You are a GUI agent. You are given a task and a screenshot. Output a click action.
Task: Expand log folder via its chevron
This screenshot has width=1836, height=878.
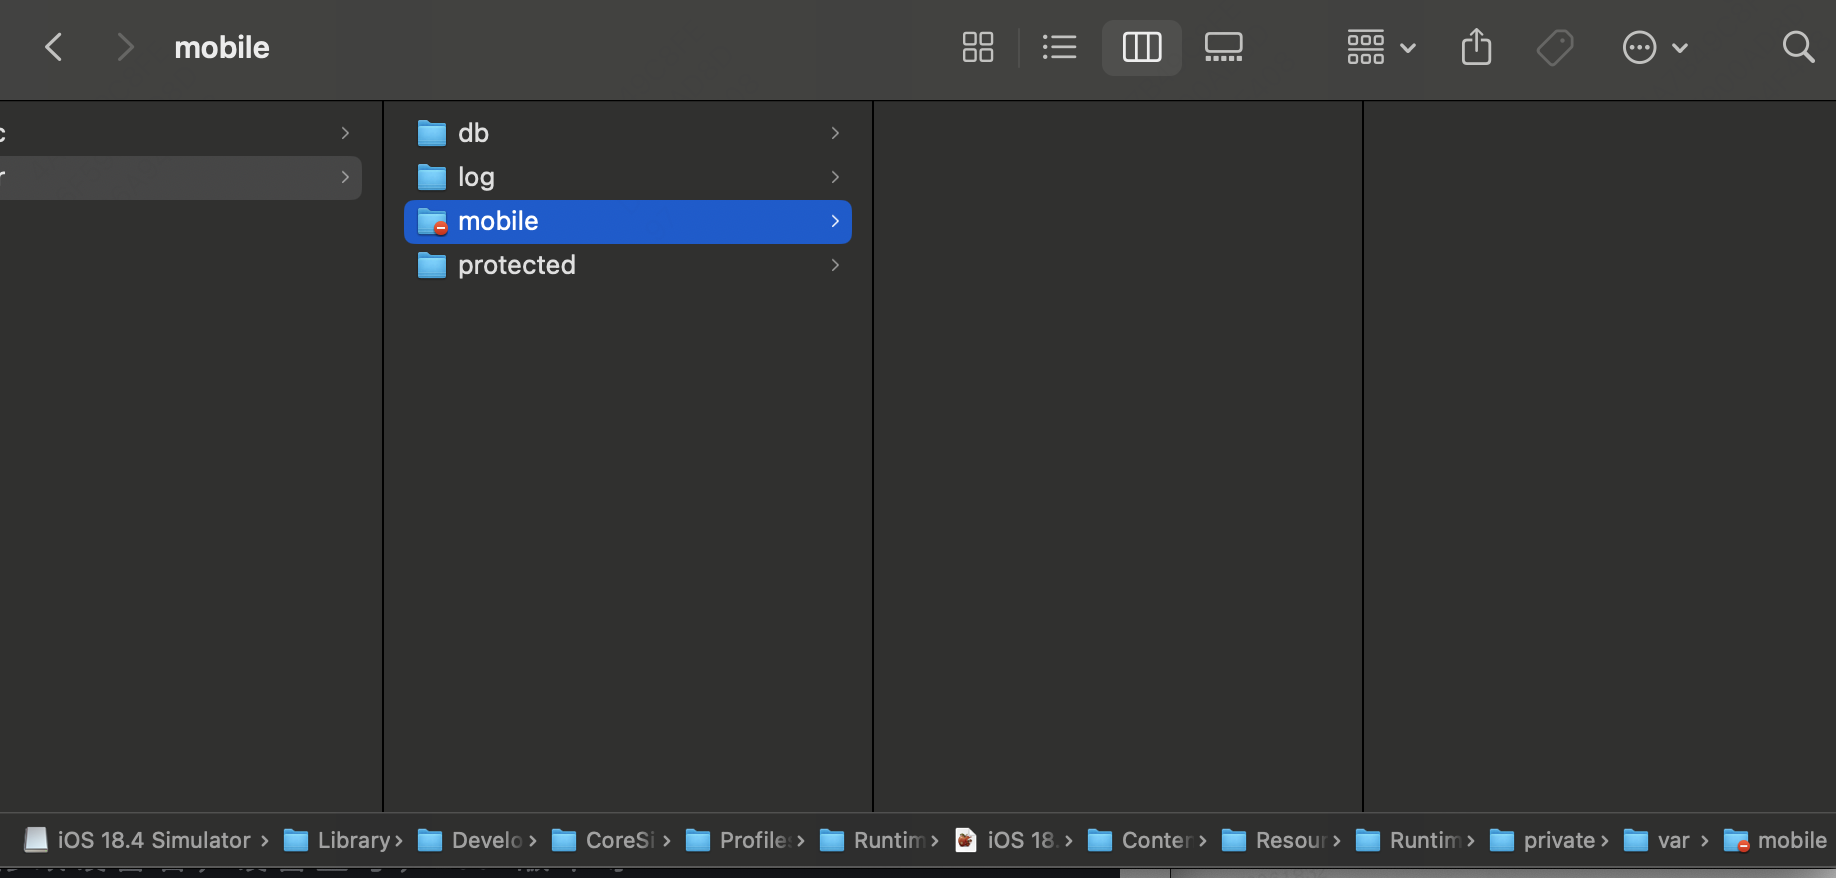[835, 177]
